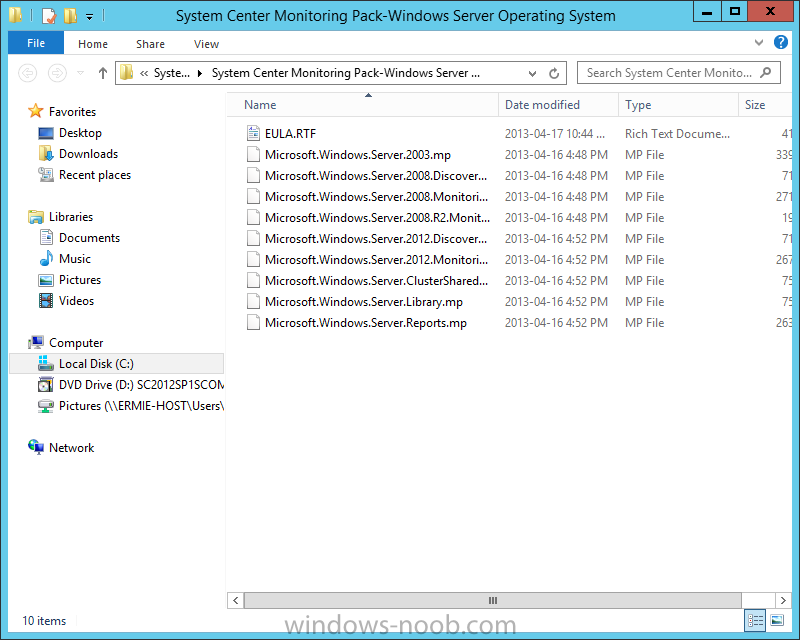Select the Server.2012.Monitoring management pack file

(x=376, y=259)
